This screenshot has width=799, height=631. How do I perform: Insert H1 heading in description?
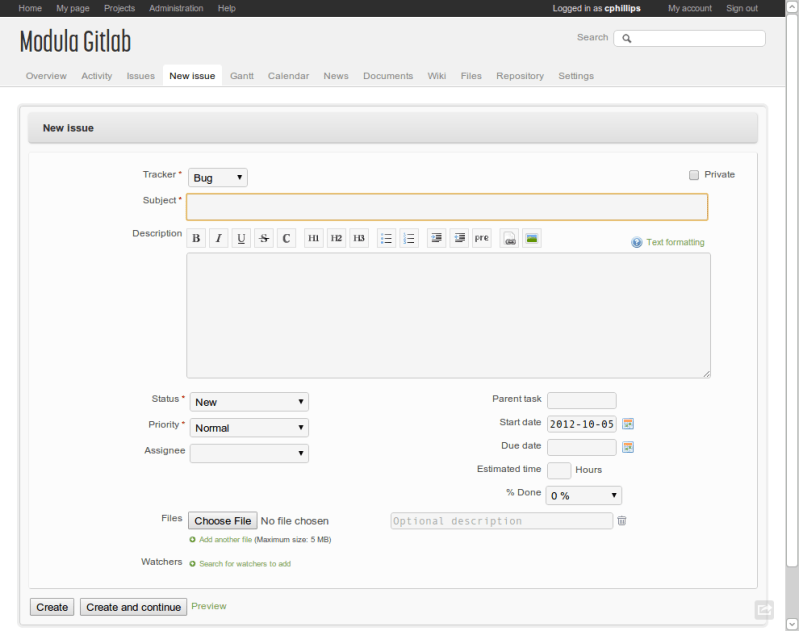pos(314,238)
